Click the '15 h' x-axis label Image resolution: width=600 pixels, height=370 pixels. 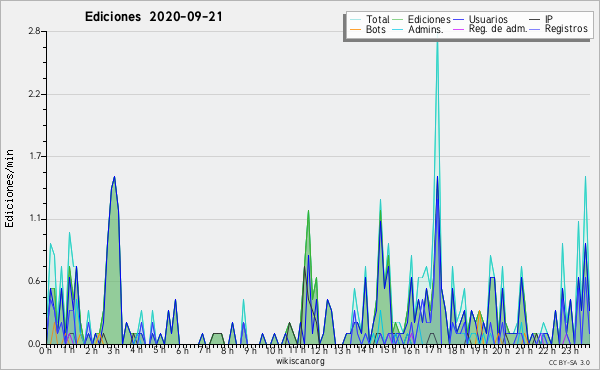388,350
